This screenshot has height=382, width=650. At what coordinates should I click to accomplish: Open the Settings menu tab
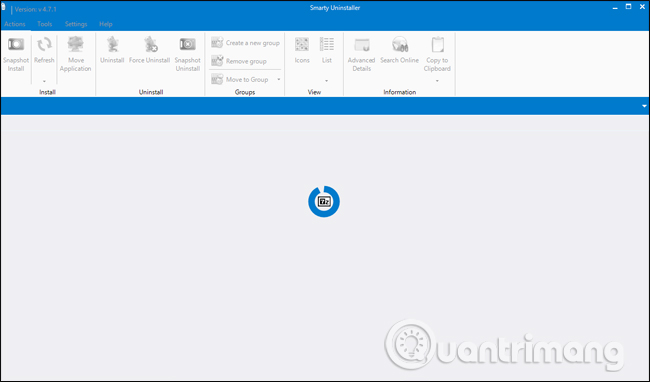pos(76,24)
